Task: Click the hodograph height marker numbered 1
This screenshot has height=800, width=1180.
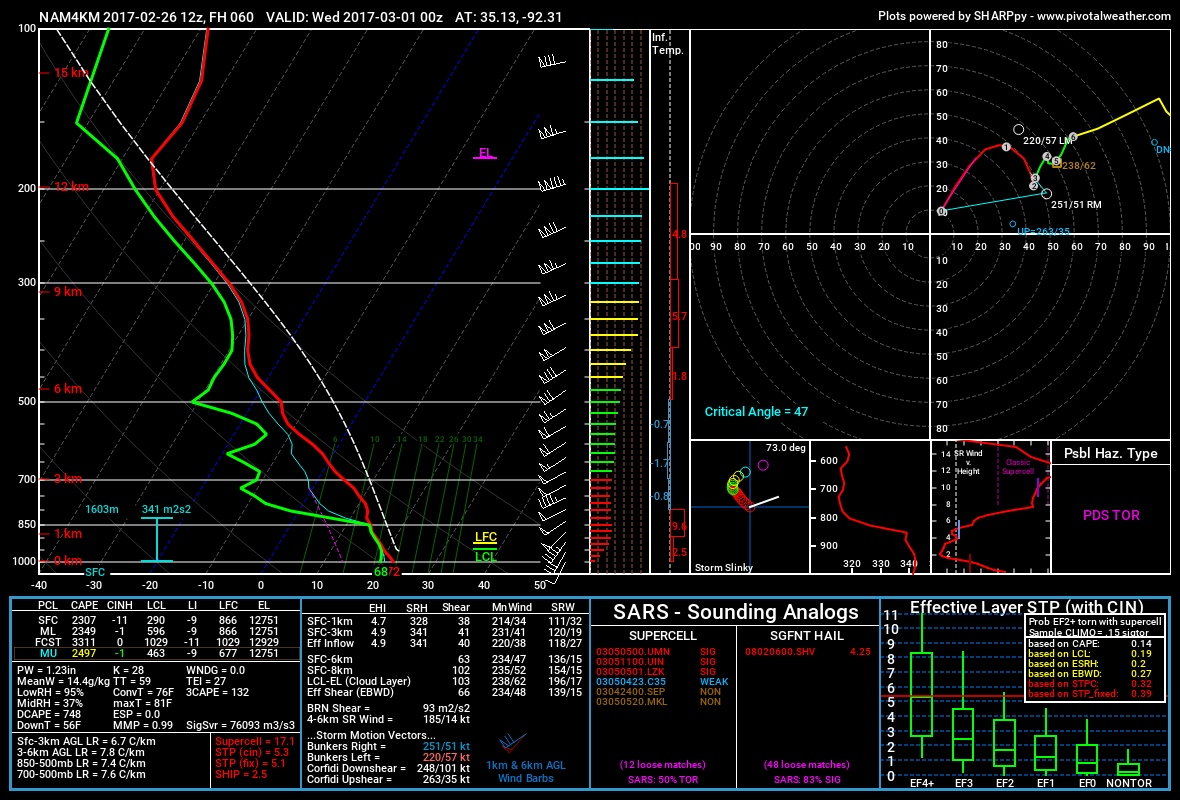Action: 1006,147
